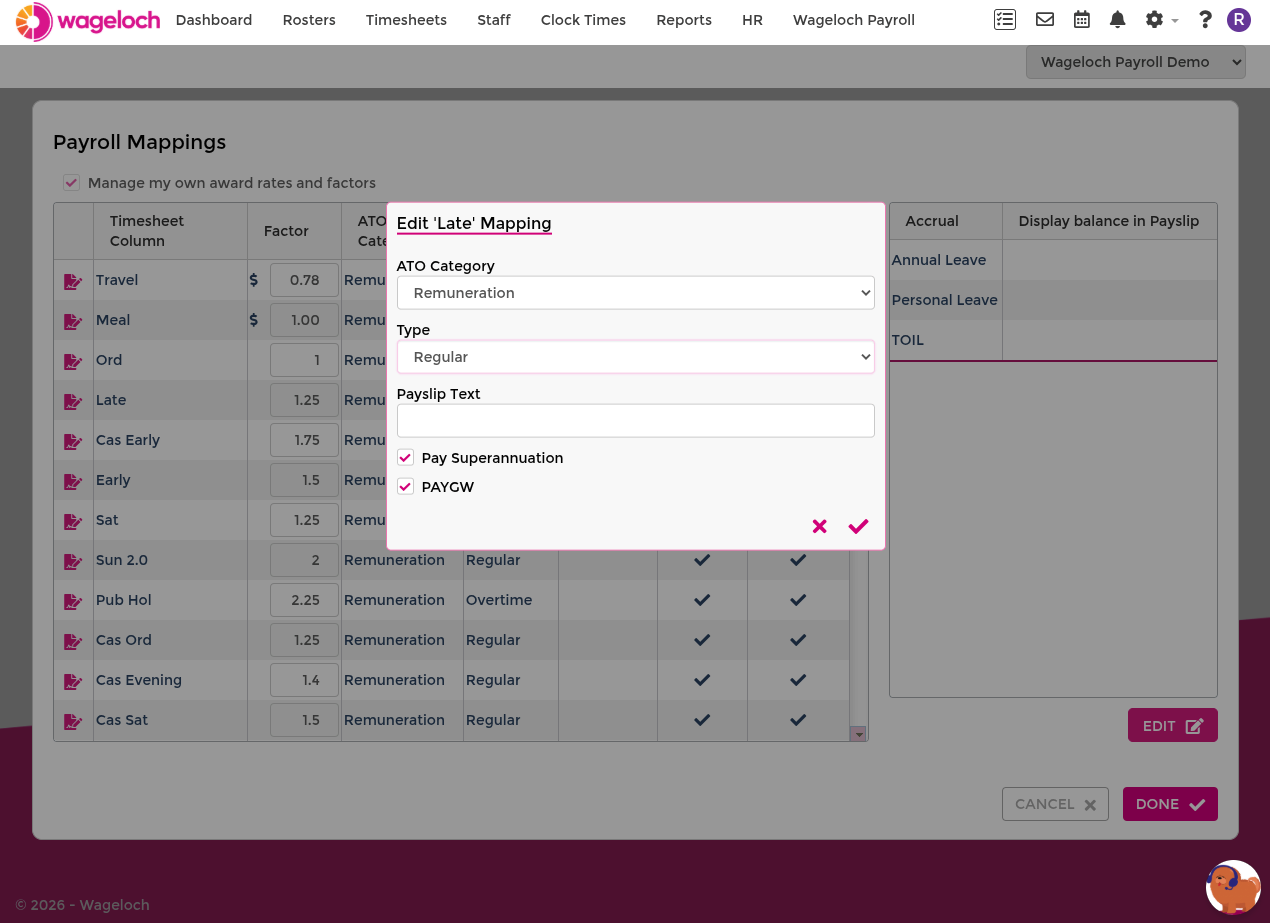
Task: Open the mail envelope icon
Action: [1045, 20]
